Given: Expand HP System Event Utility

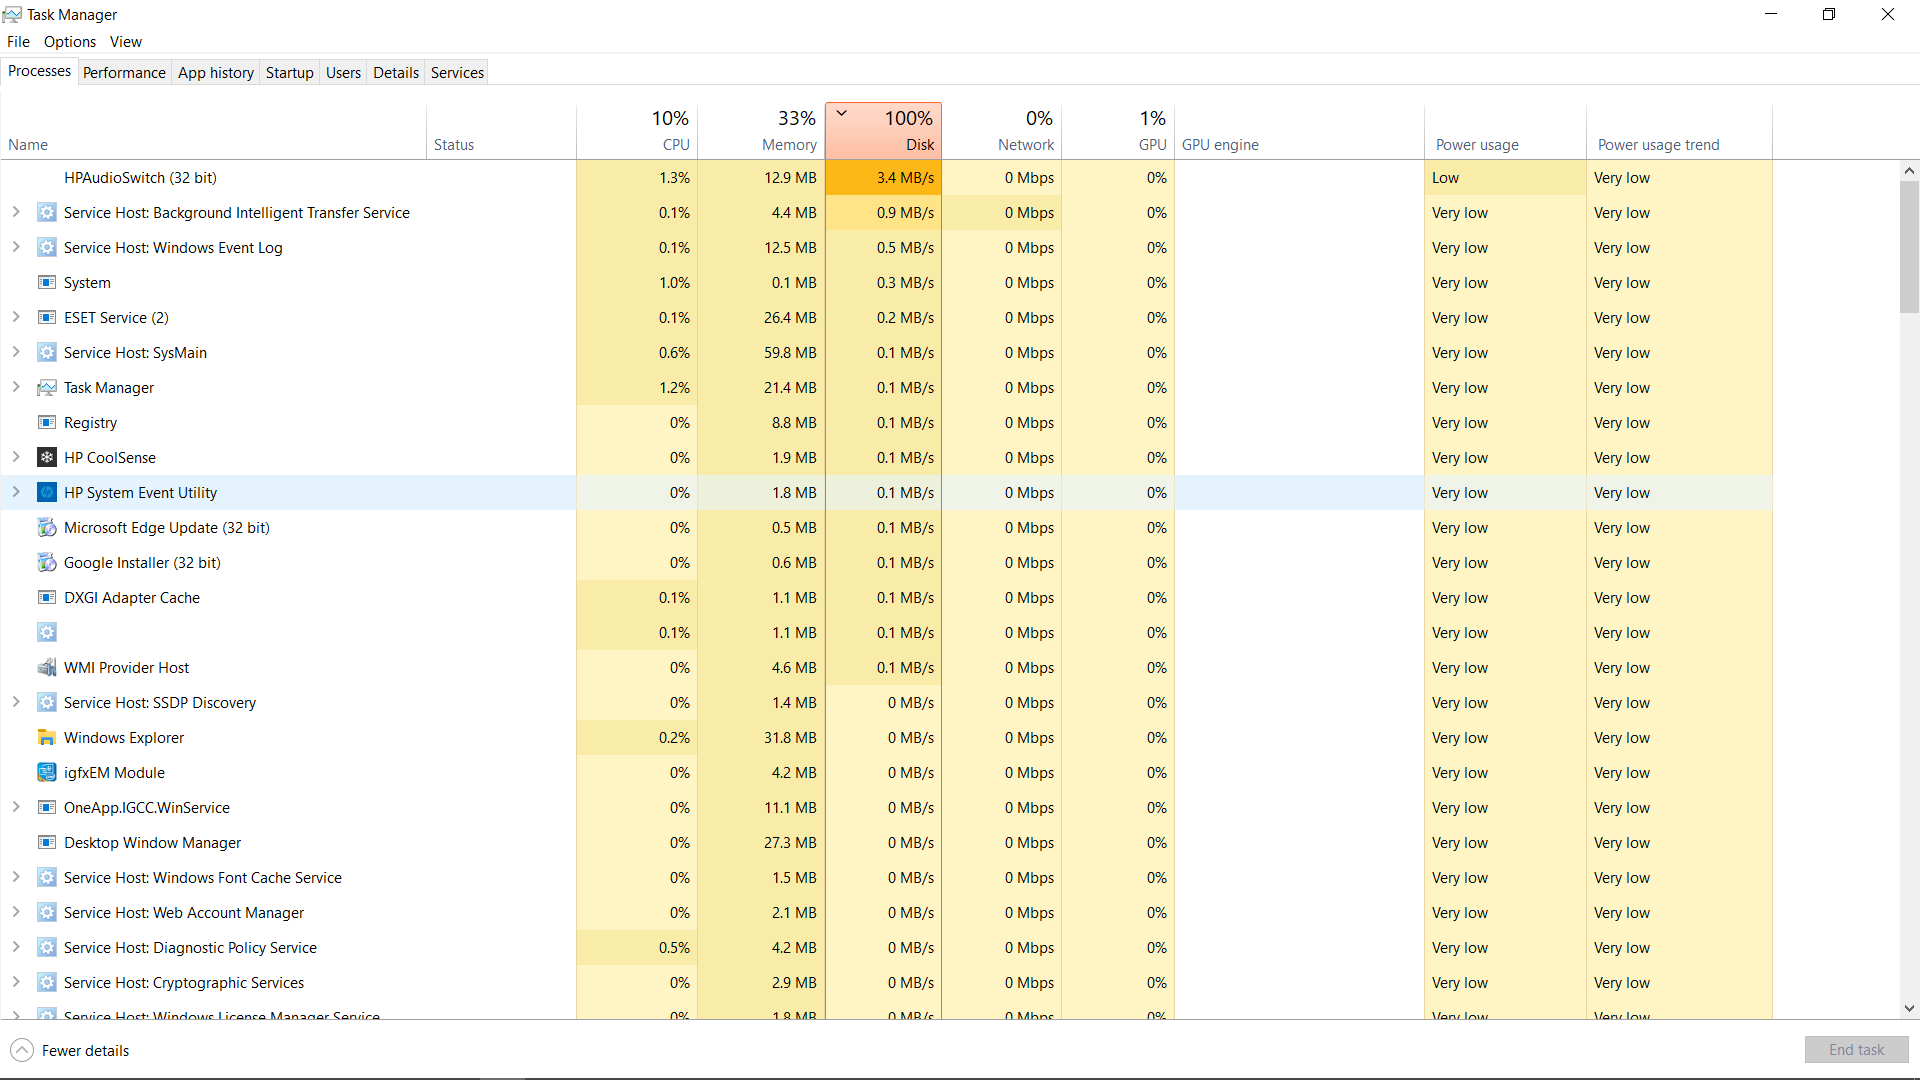Looking at the screenshot, I should 16,492.
